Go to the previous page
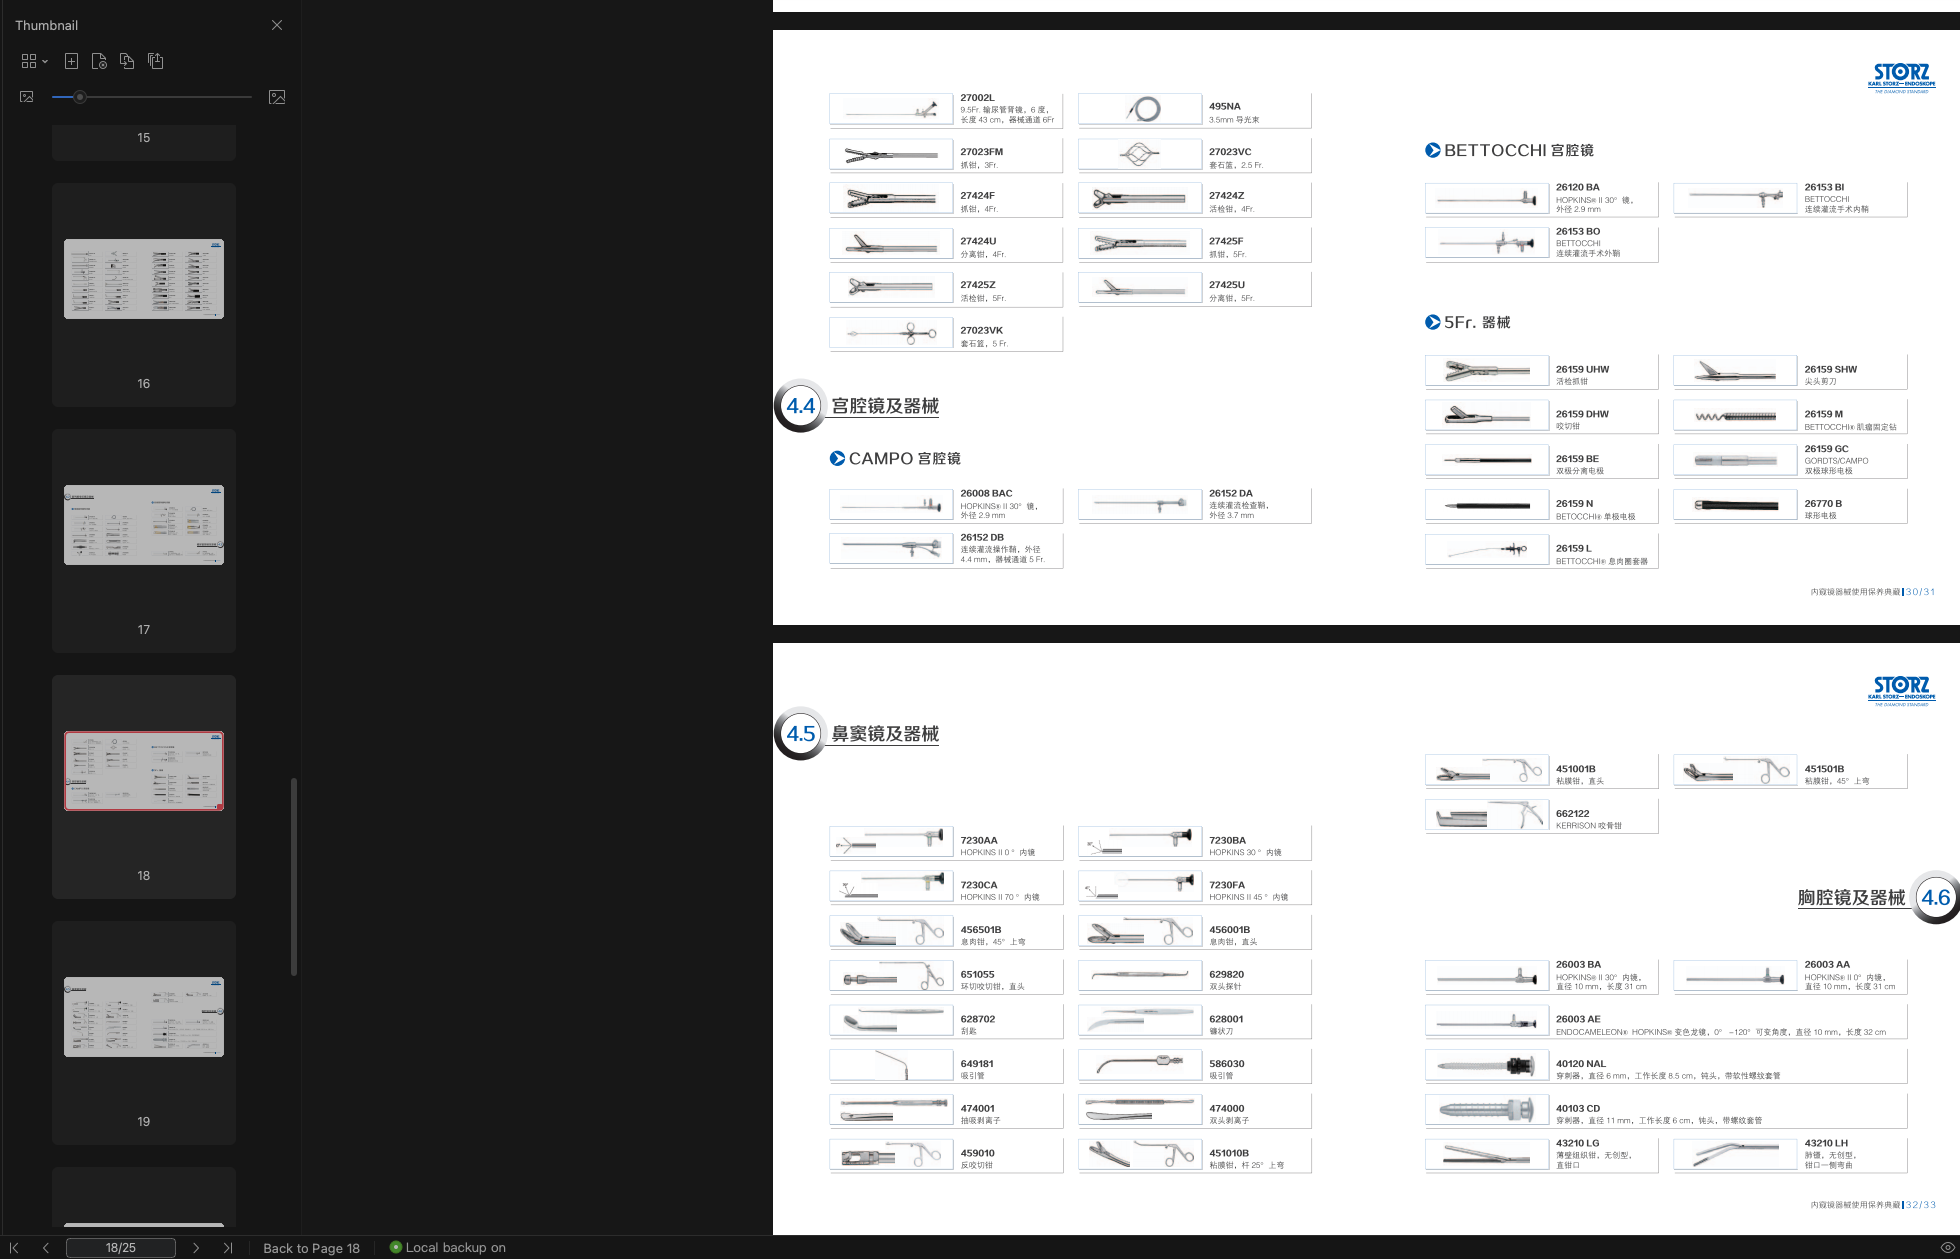1960x1259 pixels. click(46, 1247)
